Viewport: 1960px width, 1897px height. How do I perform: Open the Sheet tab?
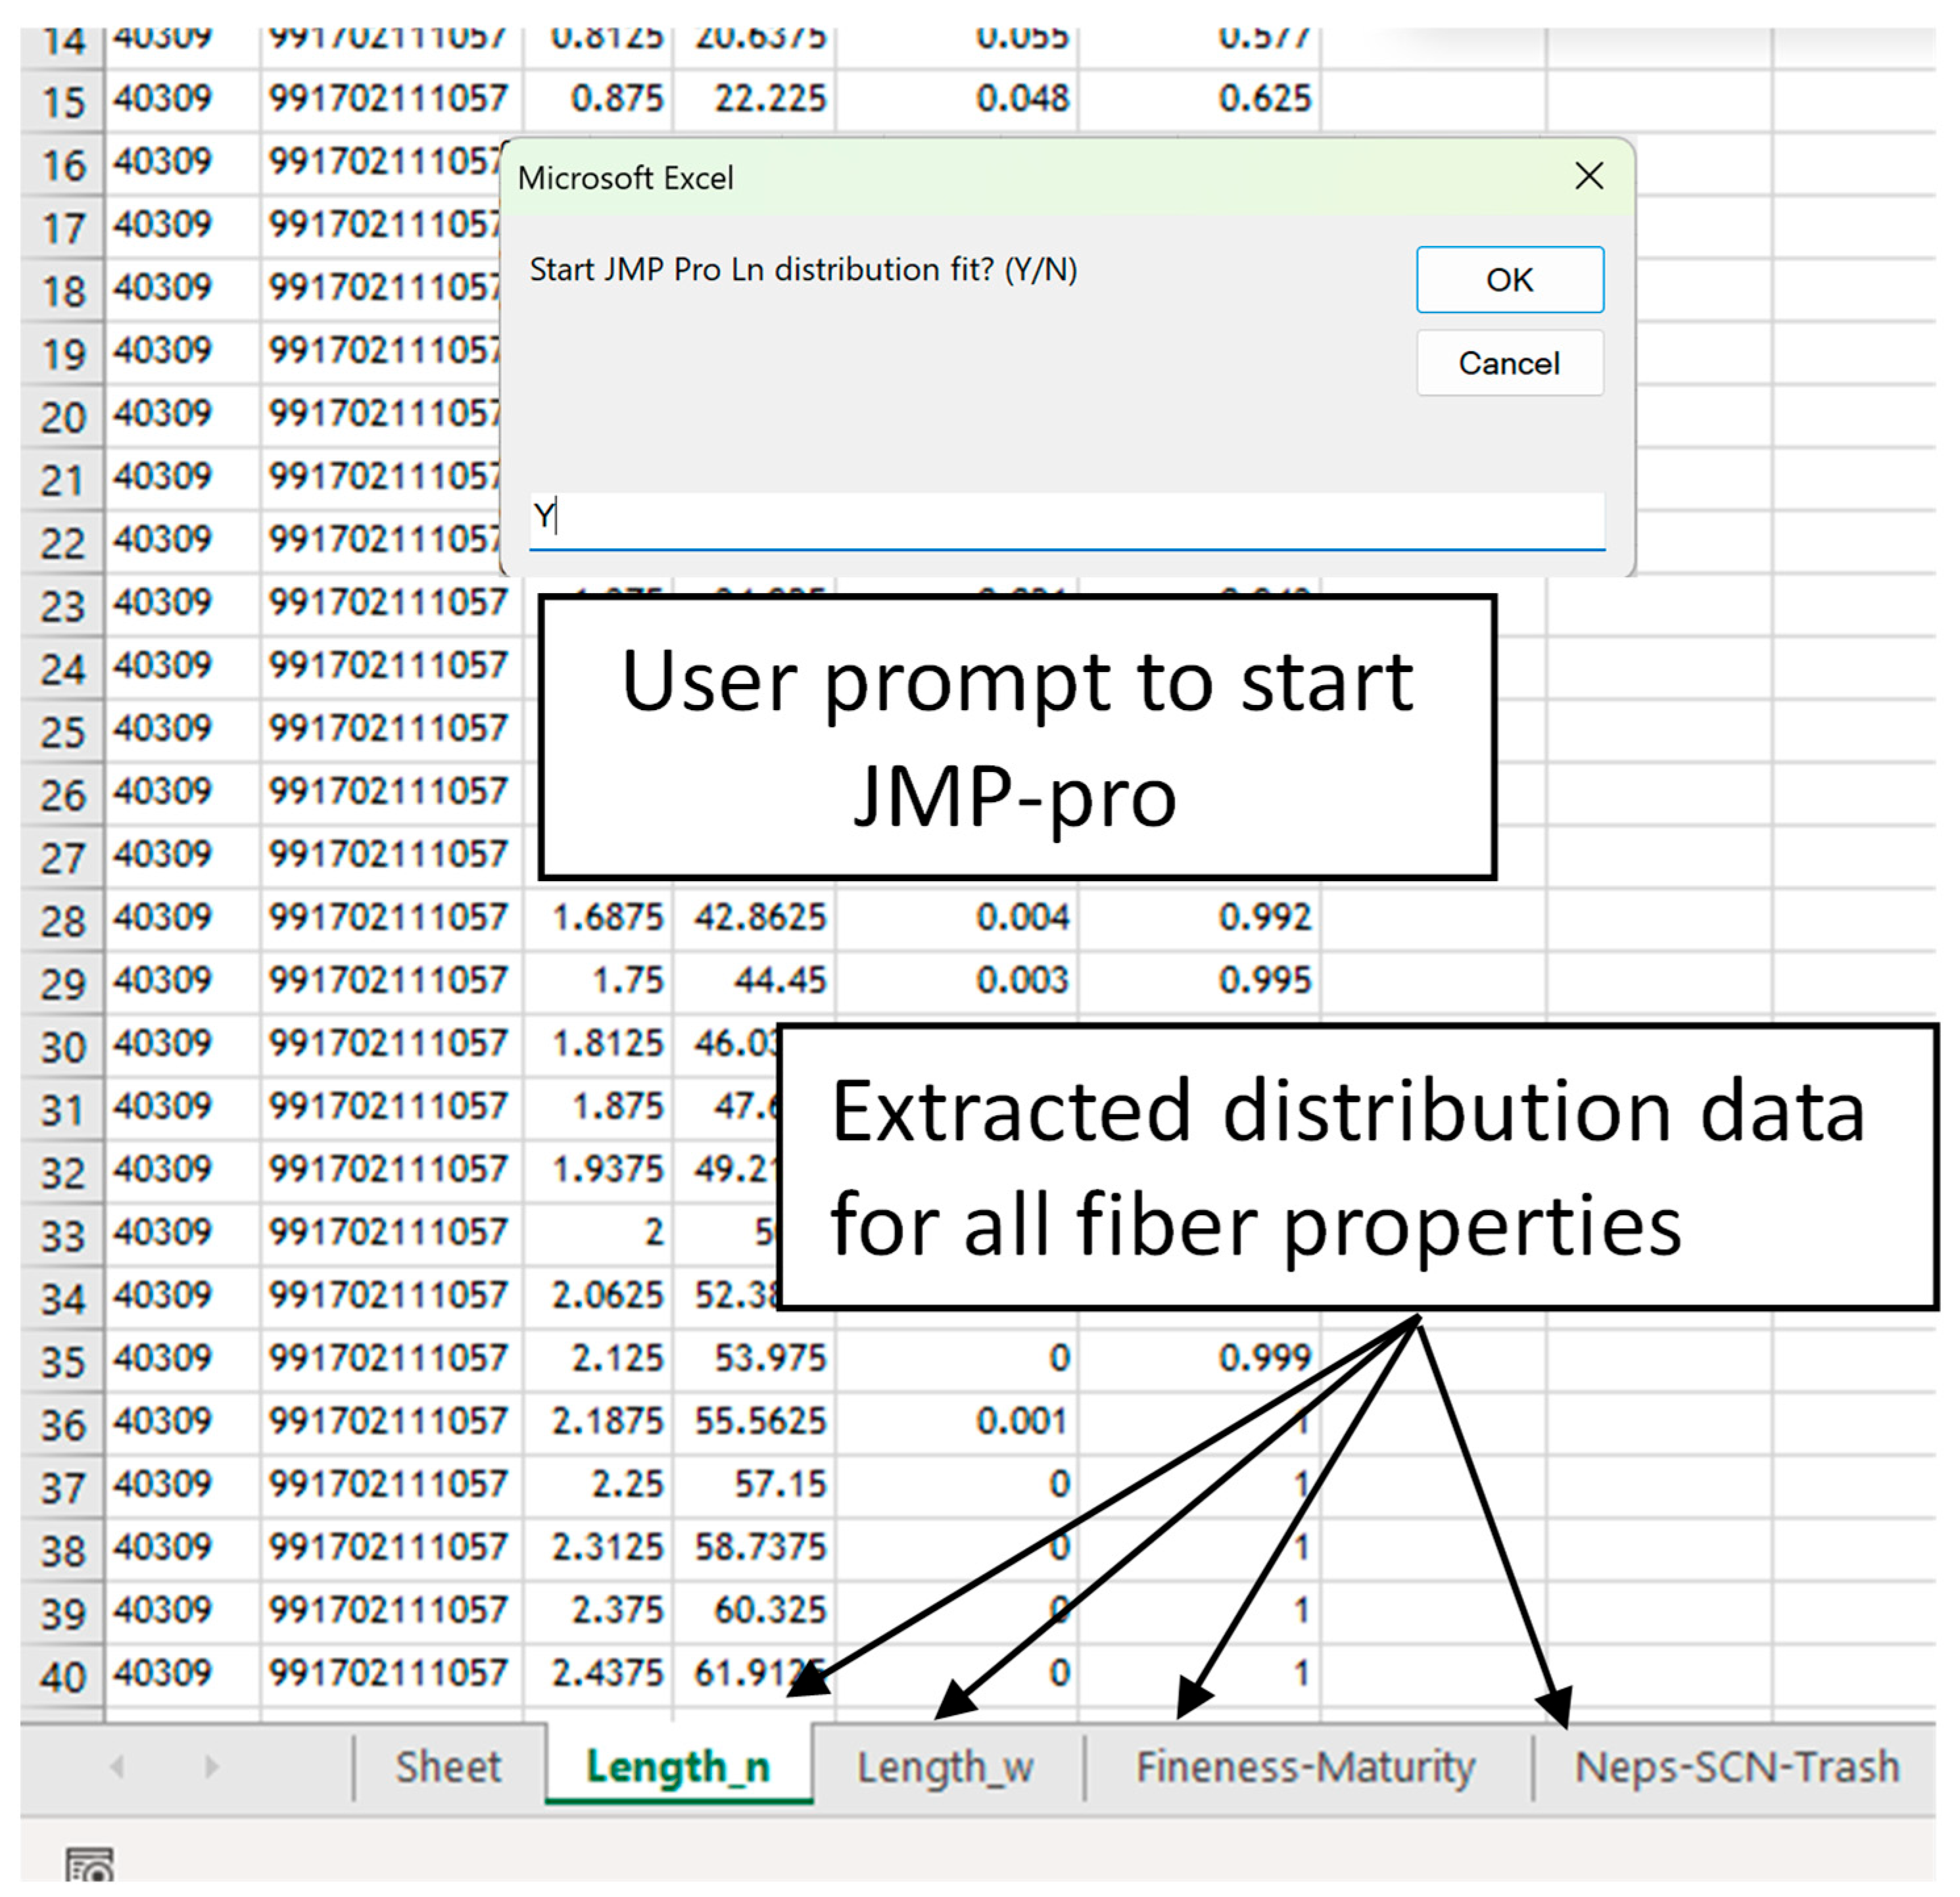448,1767
